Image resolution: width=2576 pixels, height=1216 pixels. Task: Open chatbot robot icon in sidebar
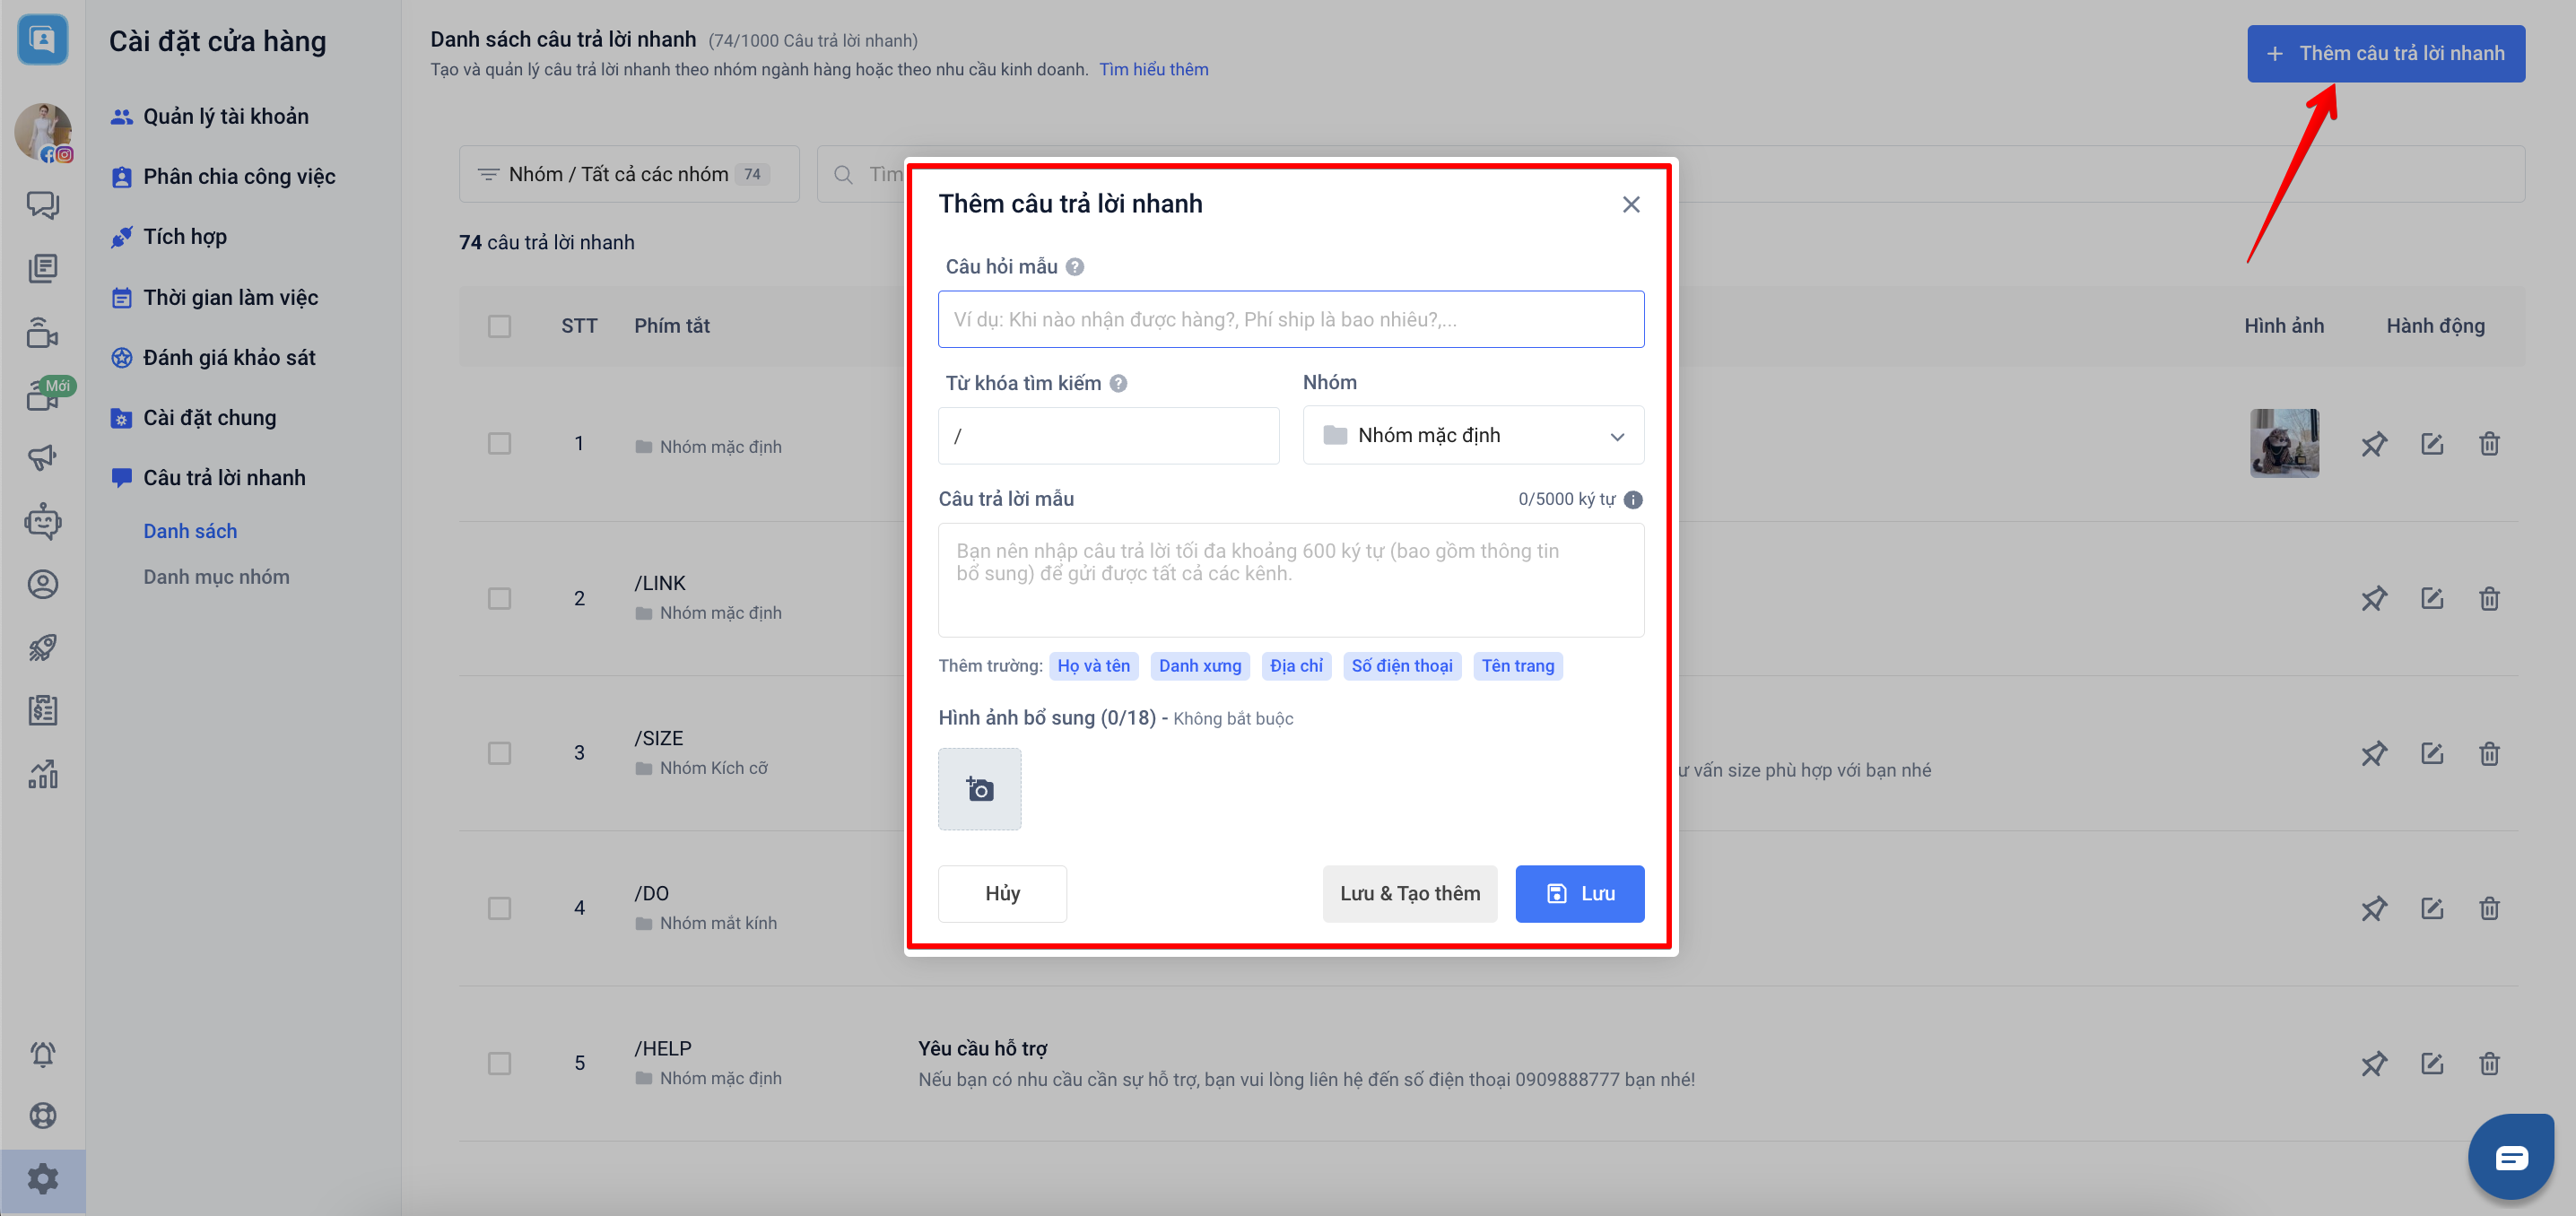pos(42,521)
